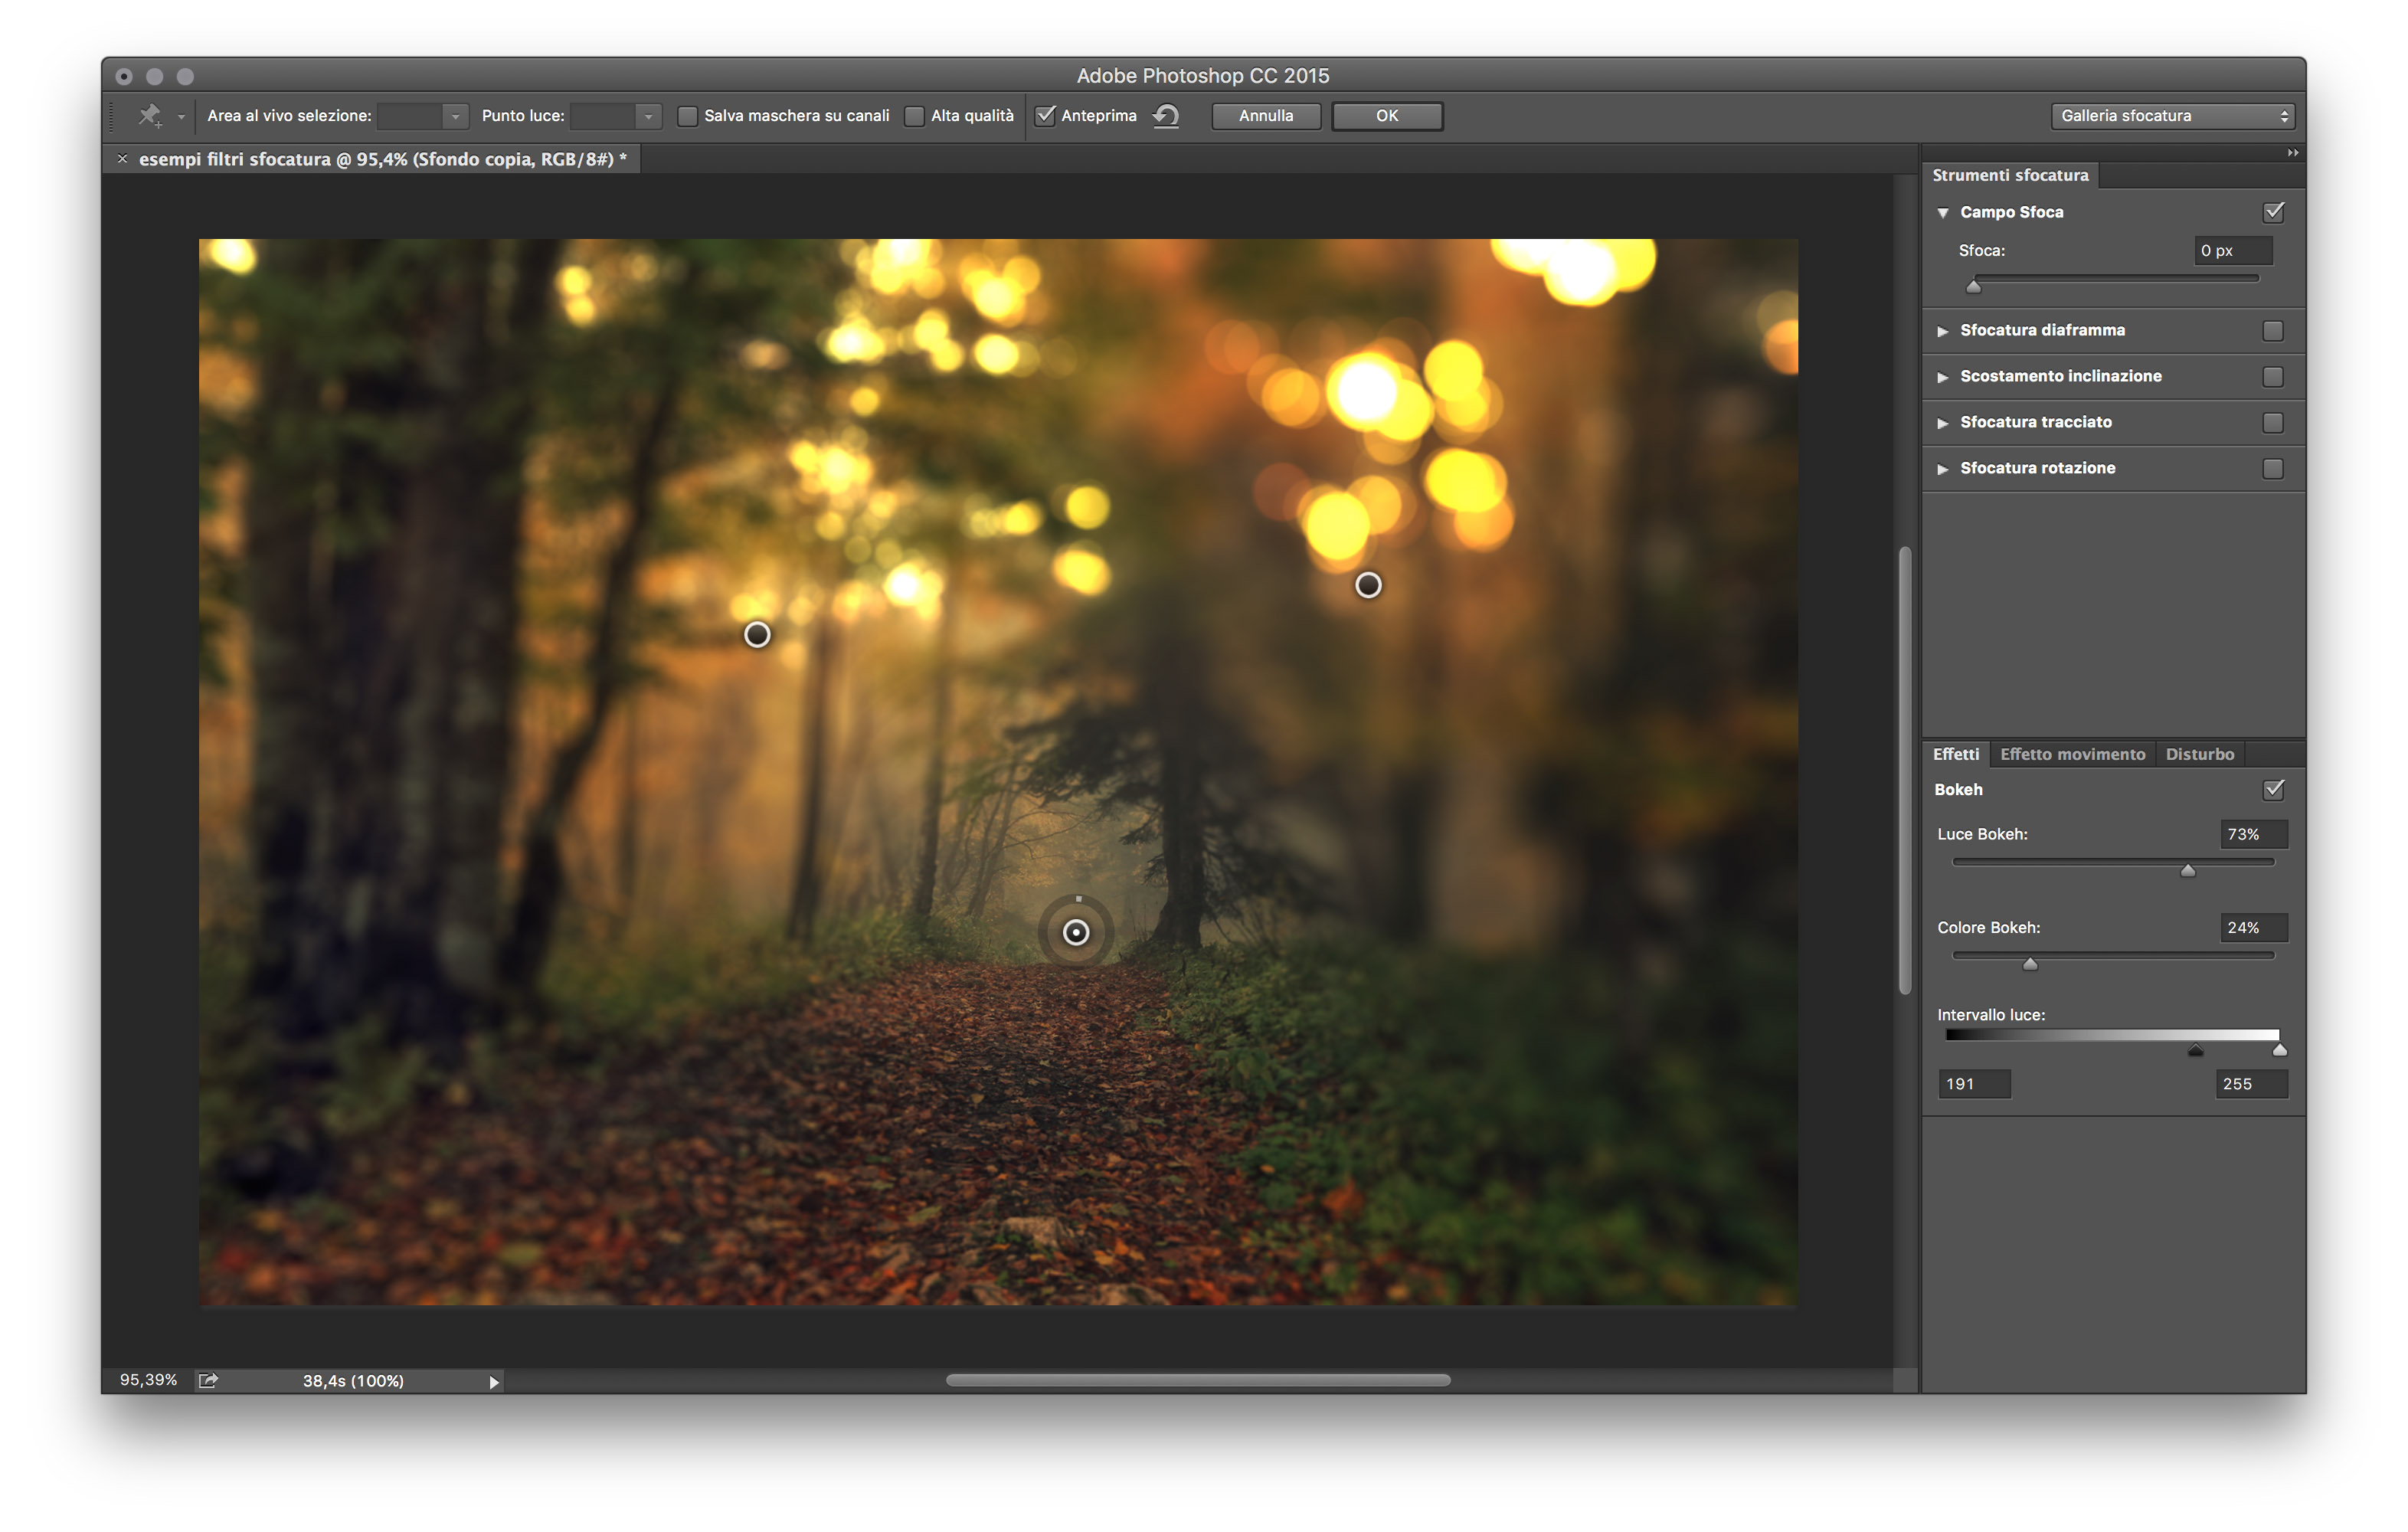The width and height of the screenshot is (2408, 1532).
Task: Enable the Alta qualità checkbox
Action: 914,116
